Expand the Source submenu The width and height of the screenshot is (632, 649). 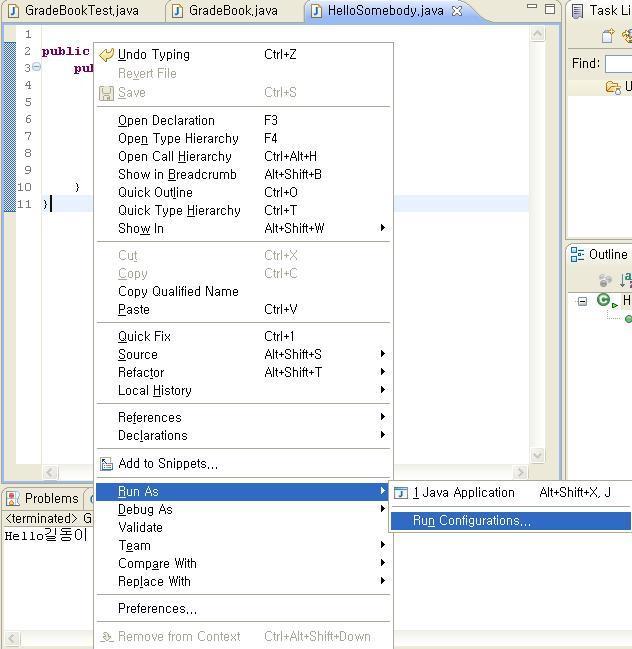(244, 354)
